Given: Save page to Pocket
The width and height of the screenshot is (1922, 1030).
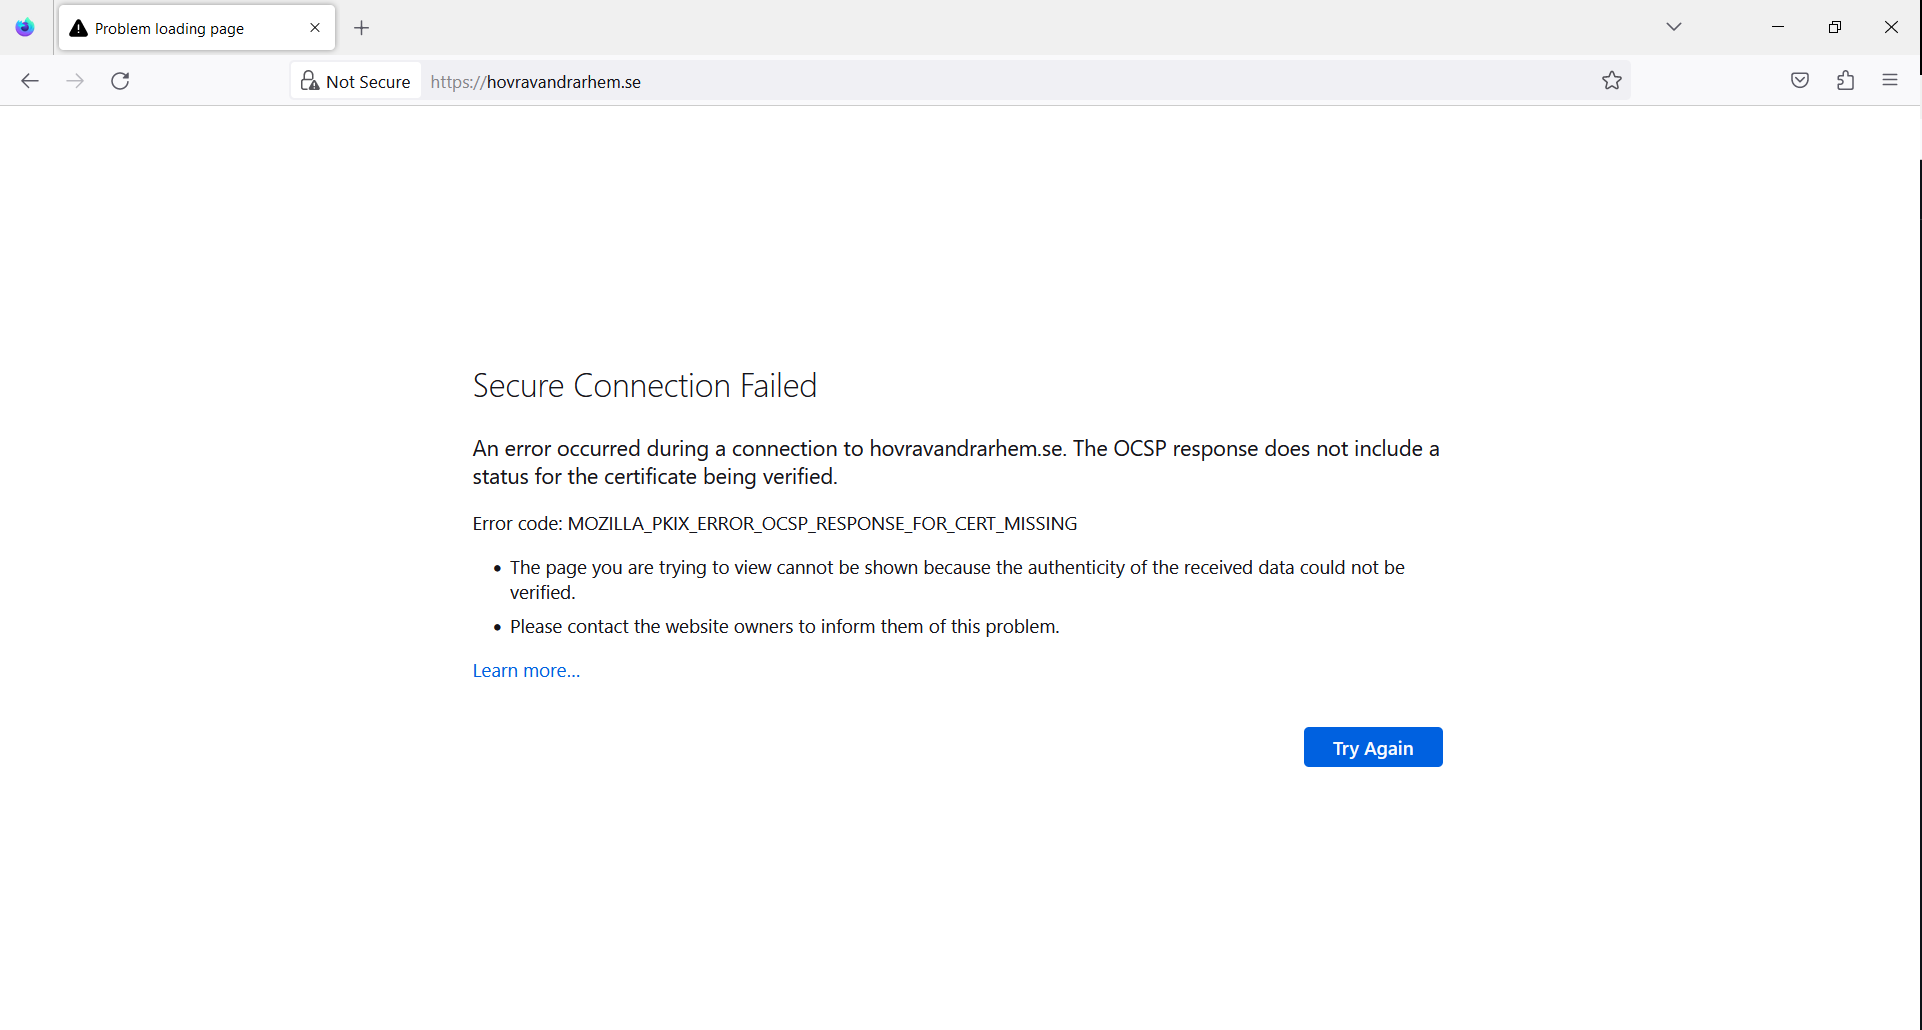Looking at the screenshot, I should 1800,80.
